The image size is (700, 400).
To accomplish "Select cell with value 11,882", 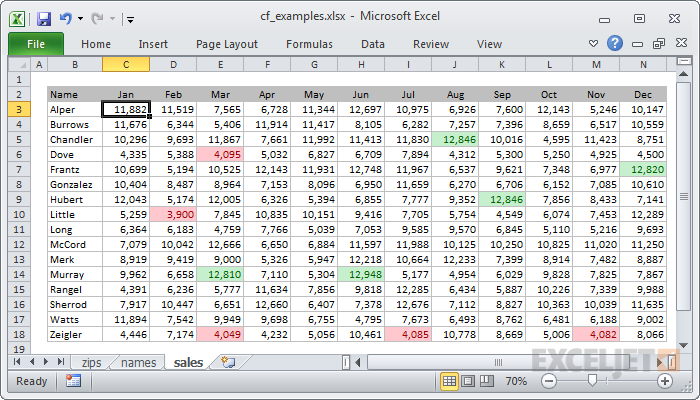I will [126, 109].
